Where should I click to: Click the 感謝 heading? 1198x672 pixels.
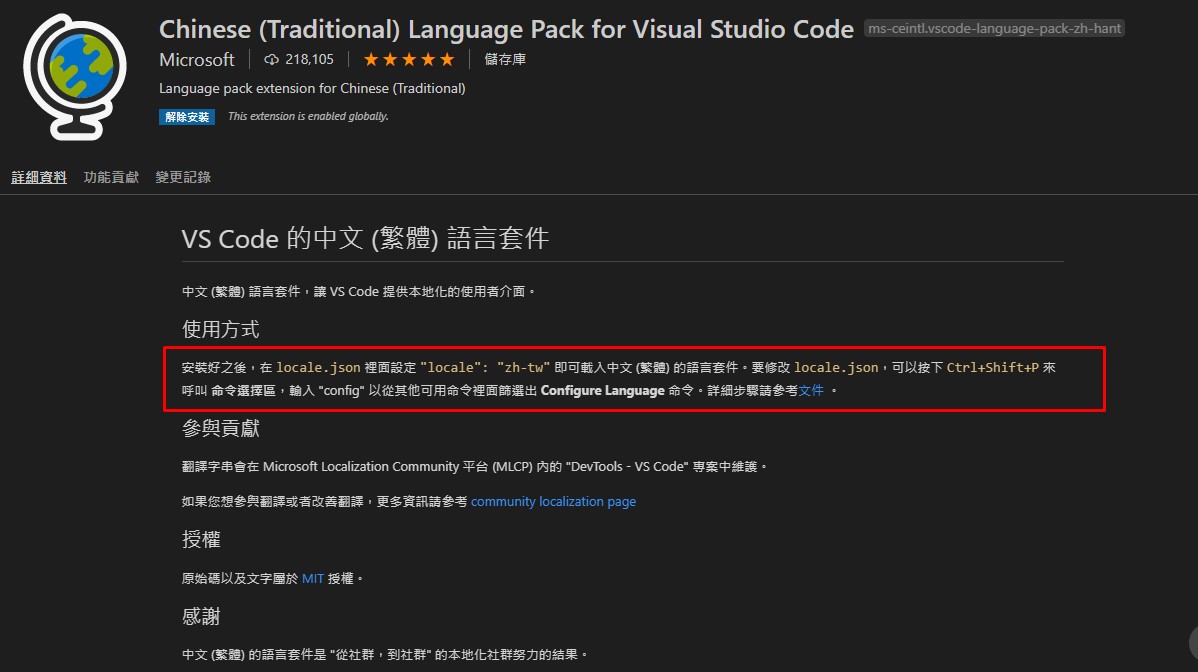(x=201, y=616)
